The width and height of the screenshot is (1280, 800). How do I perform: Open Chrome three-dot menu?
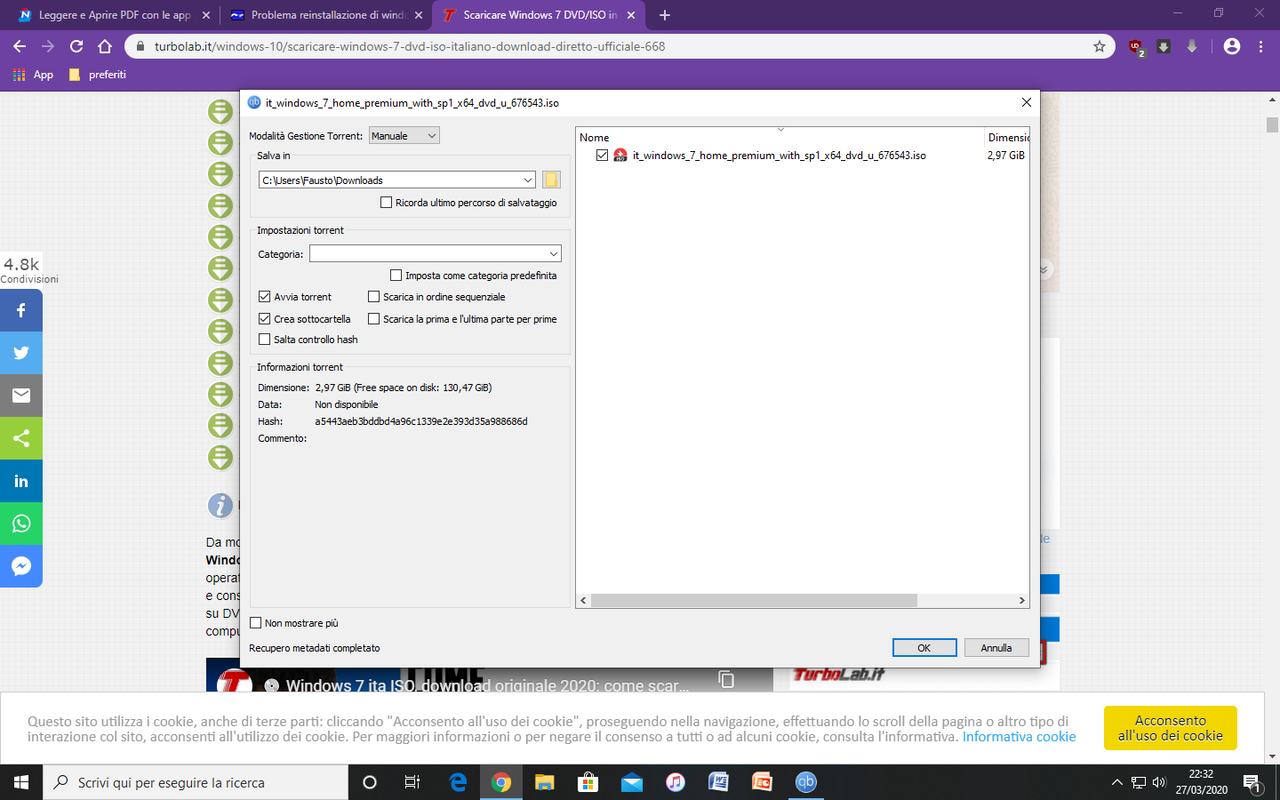click(1260, 46)
